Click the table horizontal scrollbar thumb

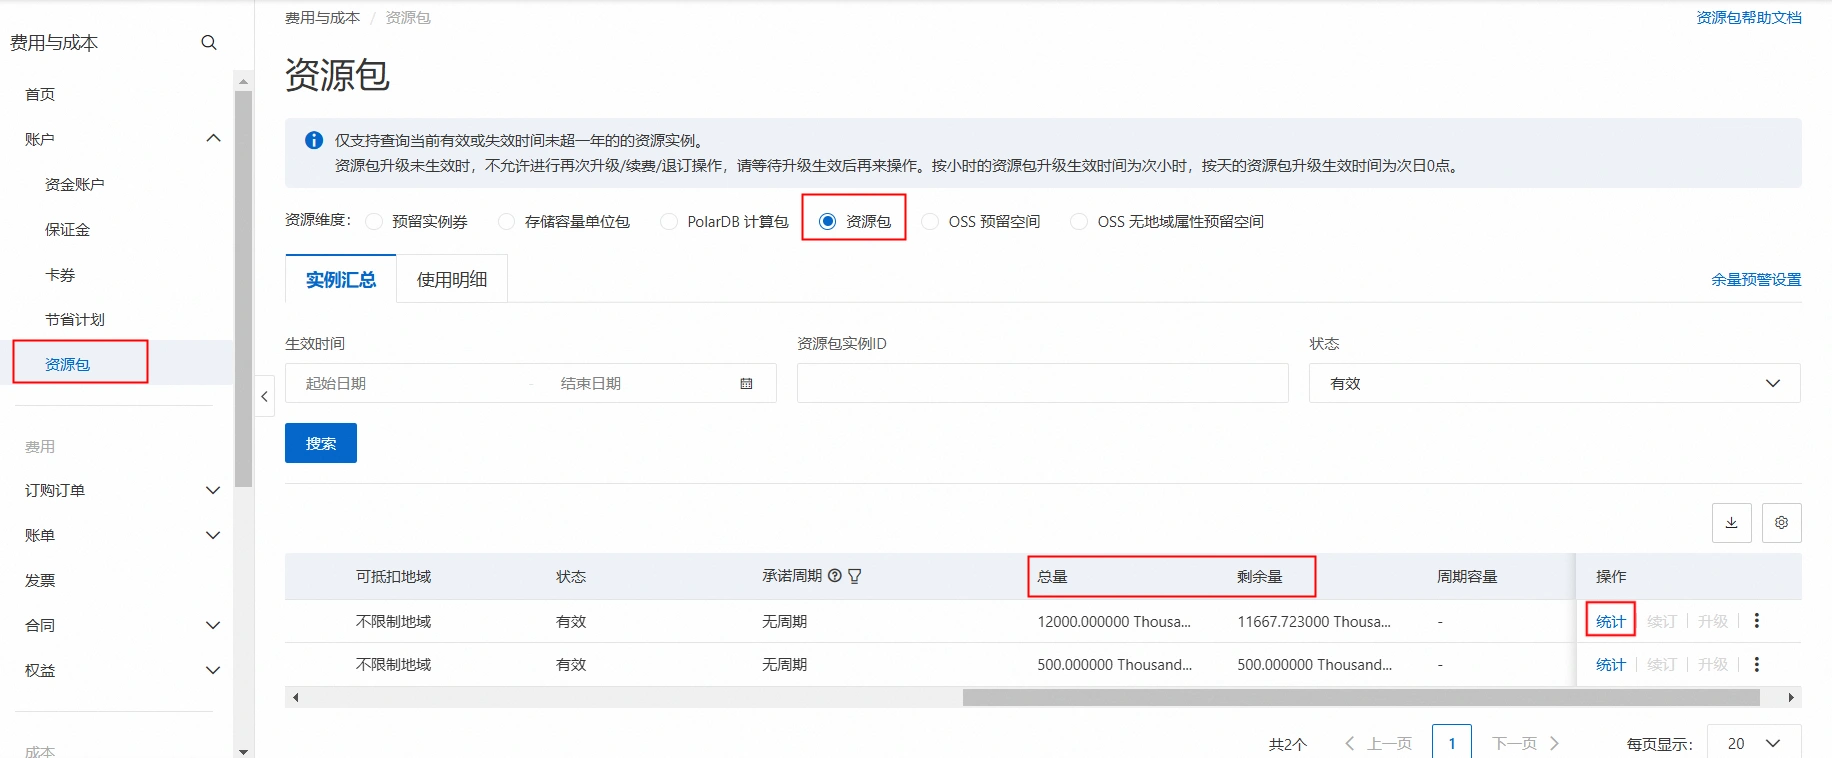point(1361,697)
